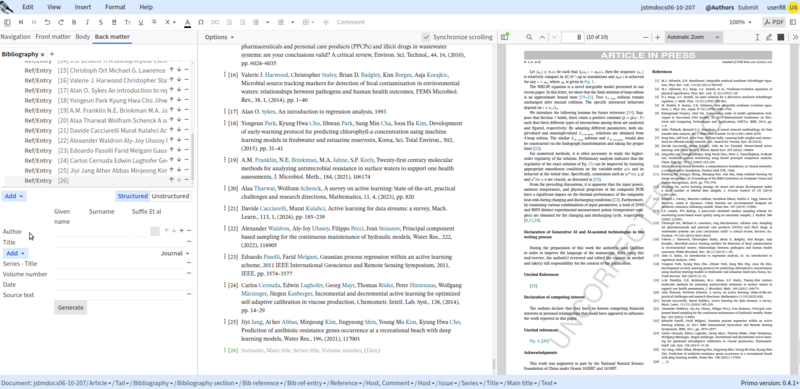
Task: Click the Comment toolbar button
Action: [x=351, y=22]
